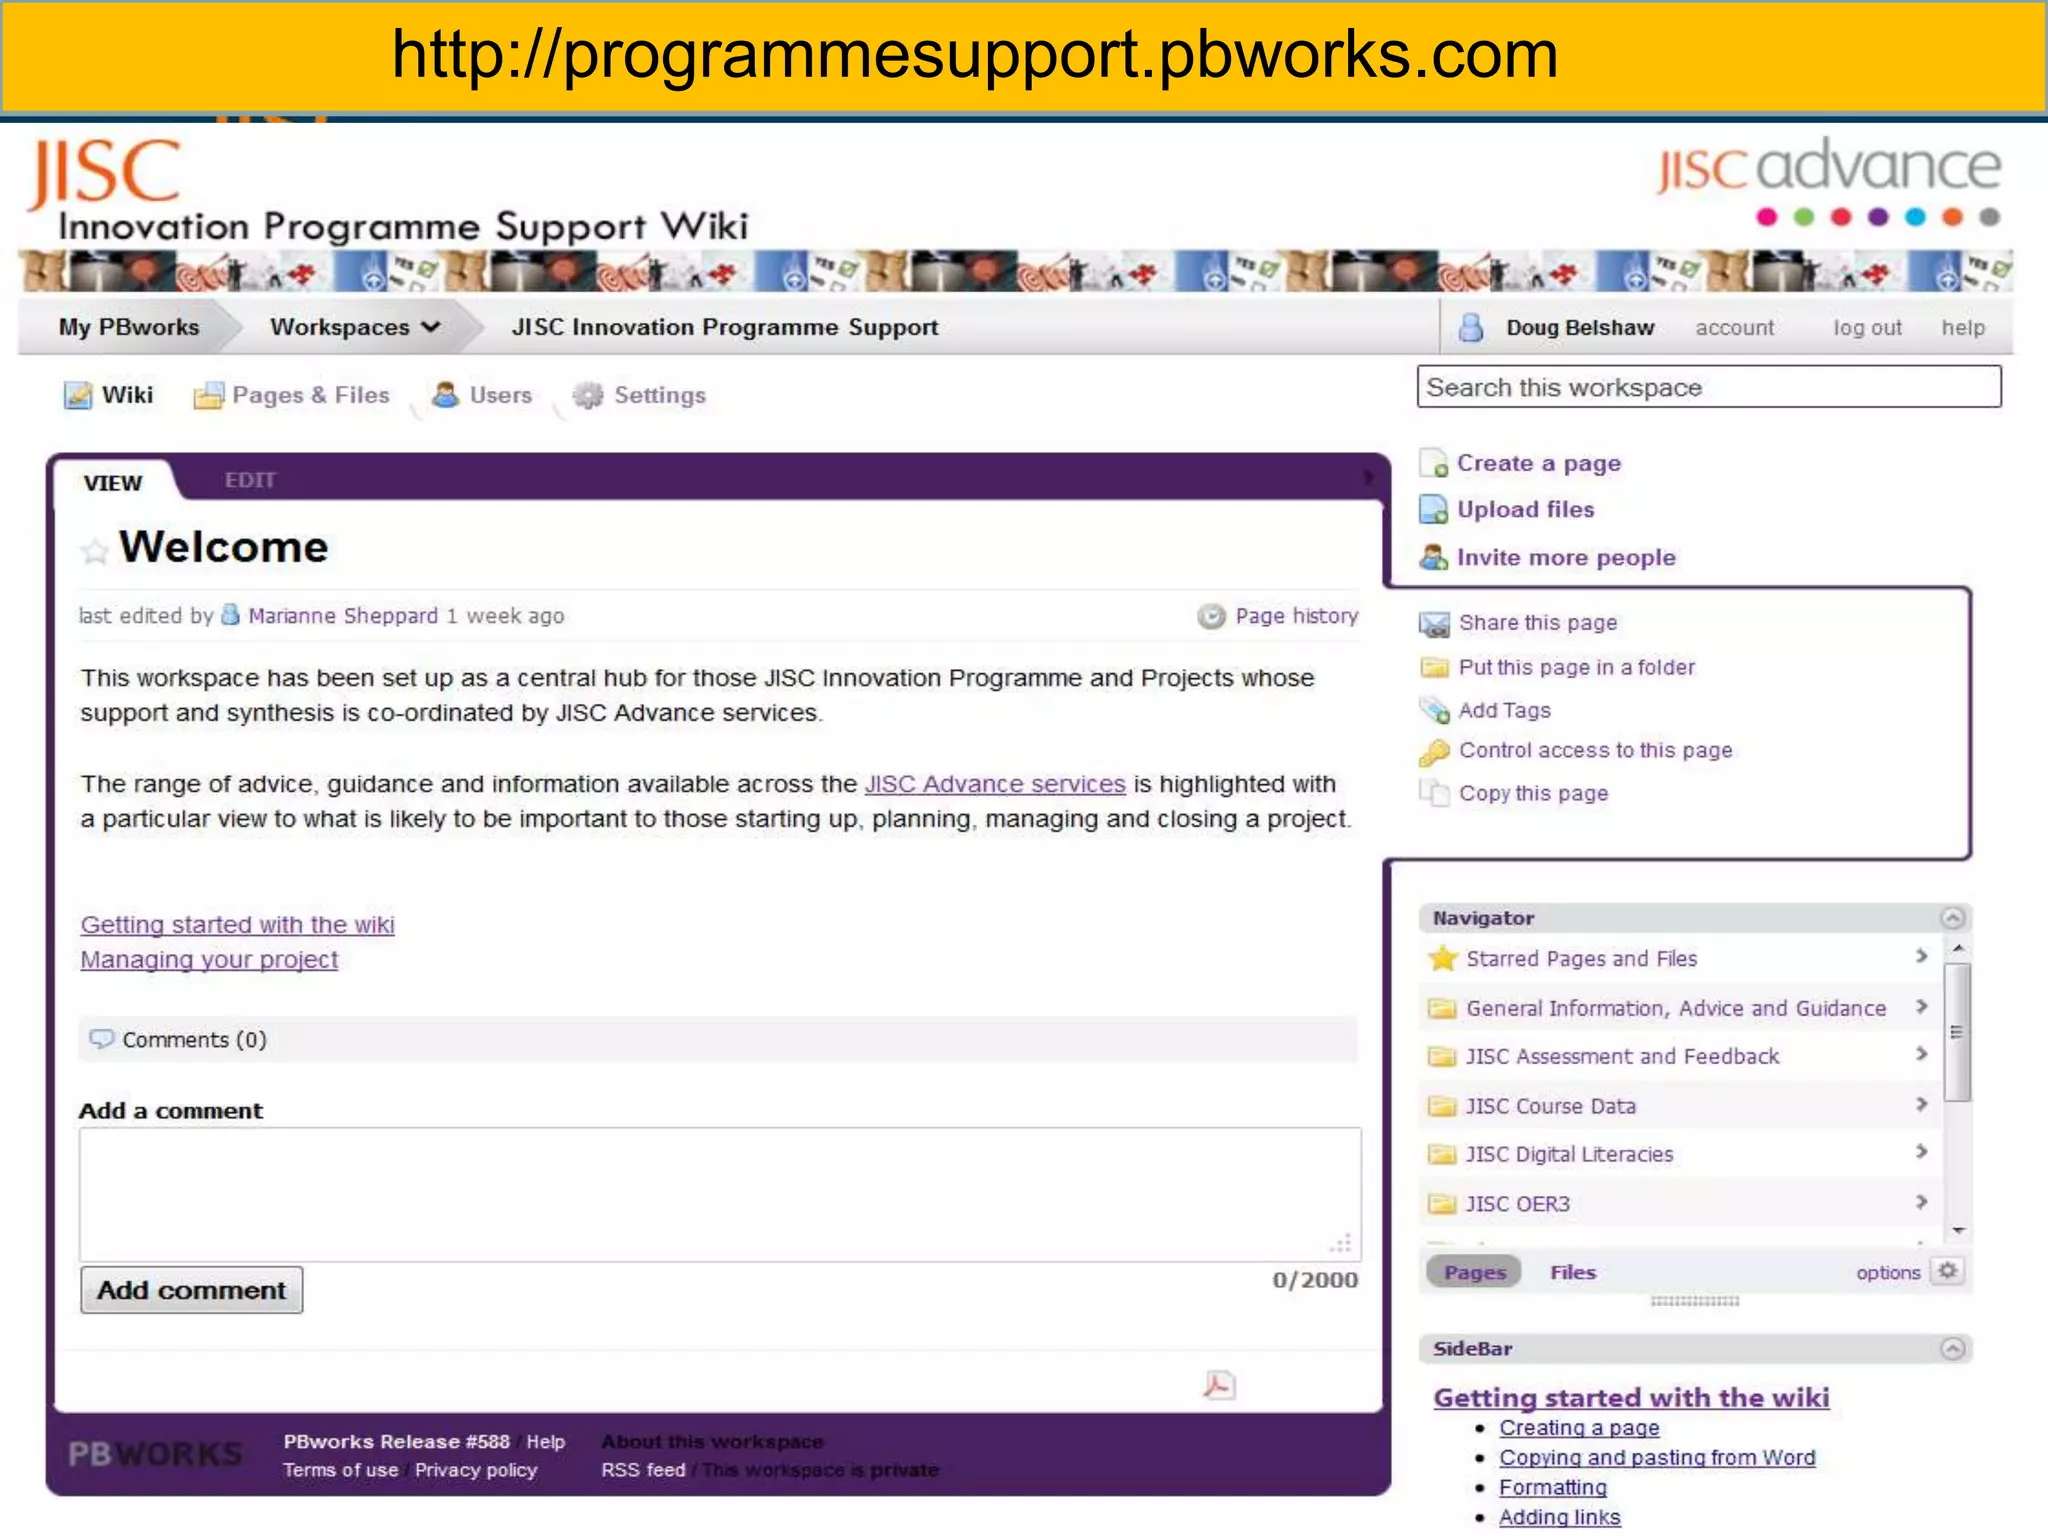Viewport: 2048px width, 1536px height.
Task: Click the Wiki pencil icon
Action: click(x=78, y=396)
